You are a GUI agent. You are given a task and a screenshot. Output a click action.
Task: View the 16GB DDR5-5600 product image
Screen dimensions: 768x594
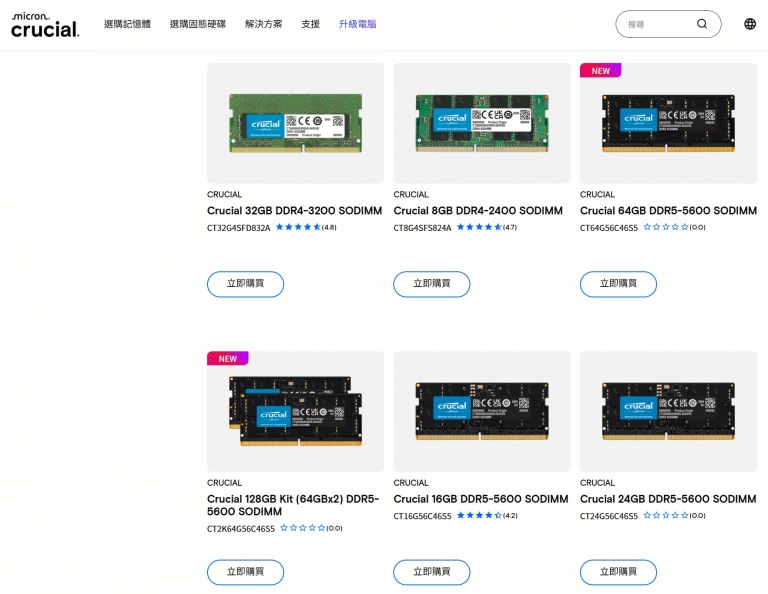coord(482,411)
